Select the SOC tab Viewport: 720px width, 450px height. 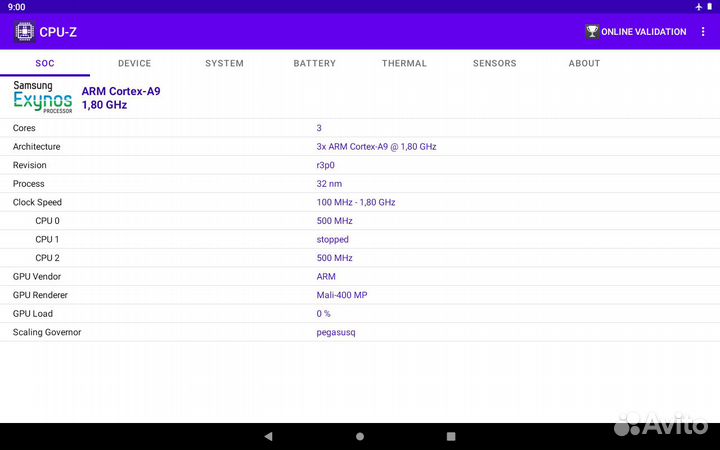(x=45, y=63)
